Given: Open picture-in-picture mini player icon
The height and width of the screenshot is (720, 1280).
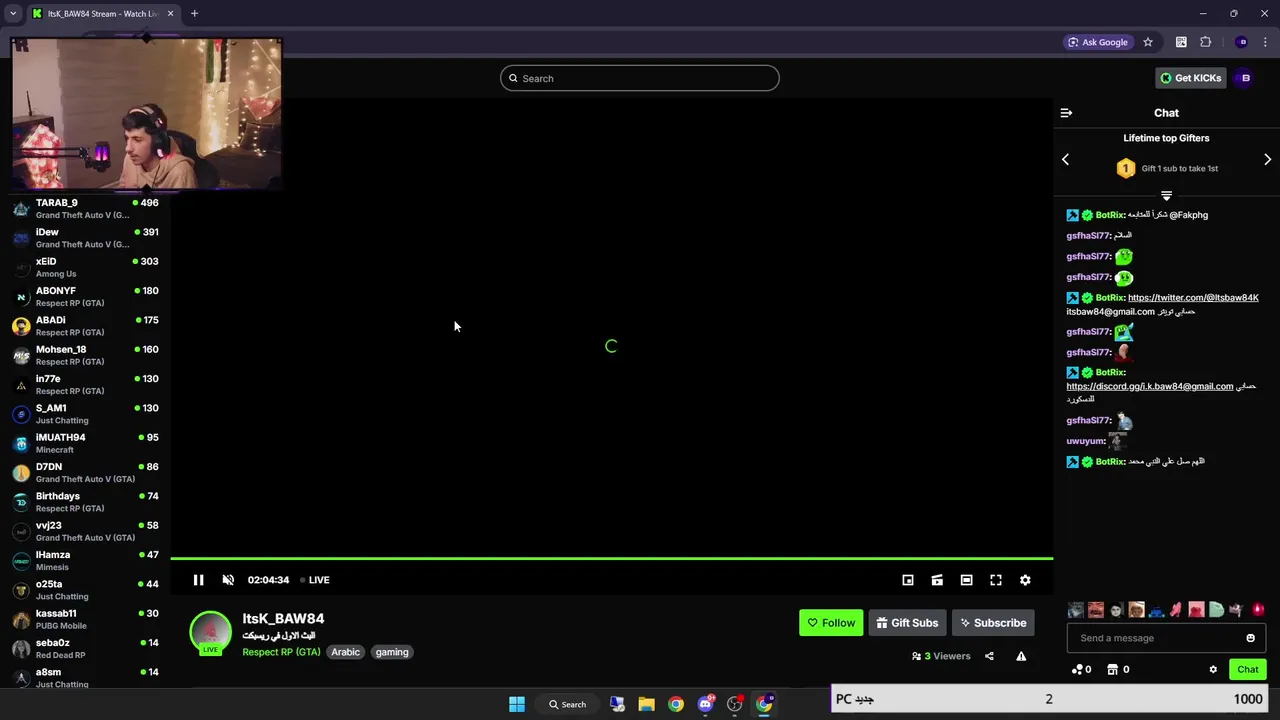Looking at the screenshot, I should click(908, 580).
